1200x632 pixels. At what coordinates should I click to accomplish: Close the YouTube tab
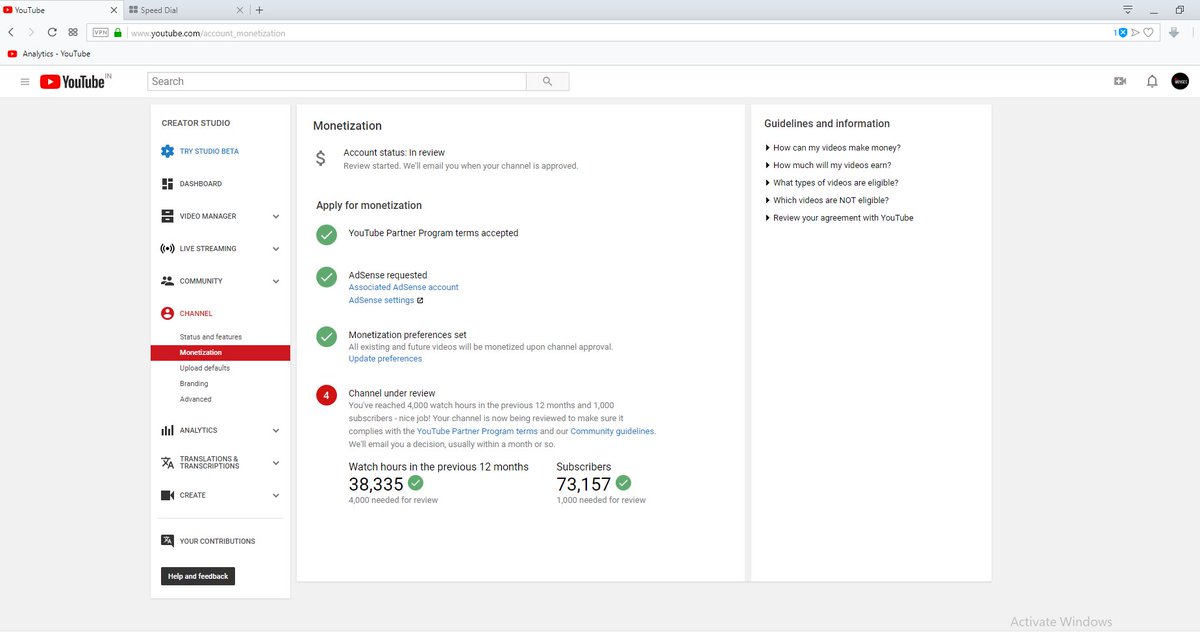(x=112, y=10)
